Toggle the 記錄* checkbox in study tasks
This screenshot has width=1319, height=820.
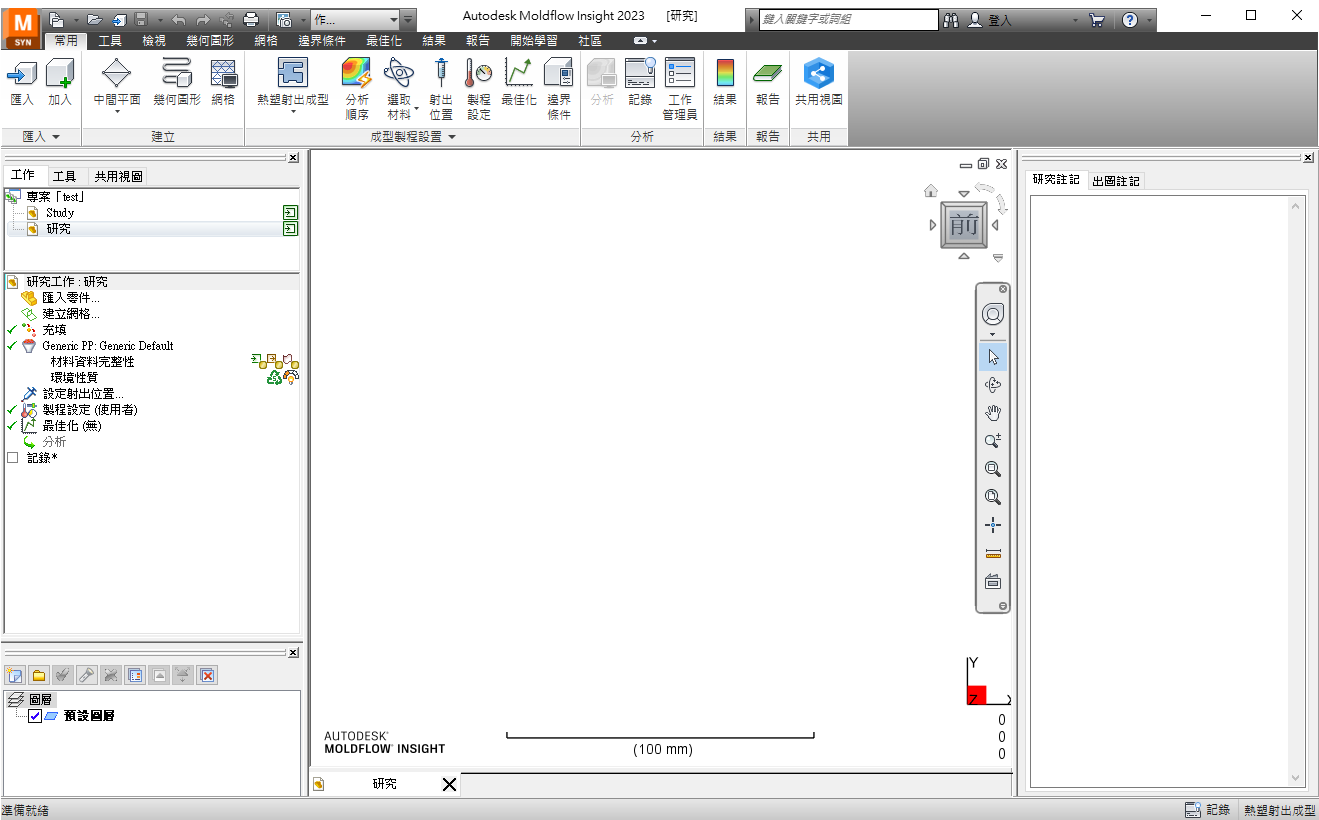pos(13,458)
